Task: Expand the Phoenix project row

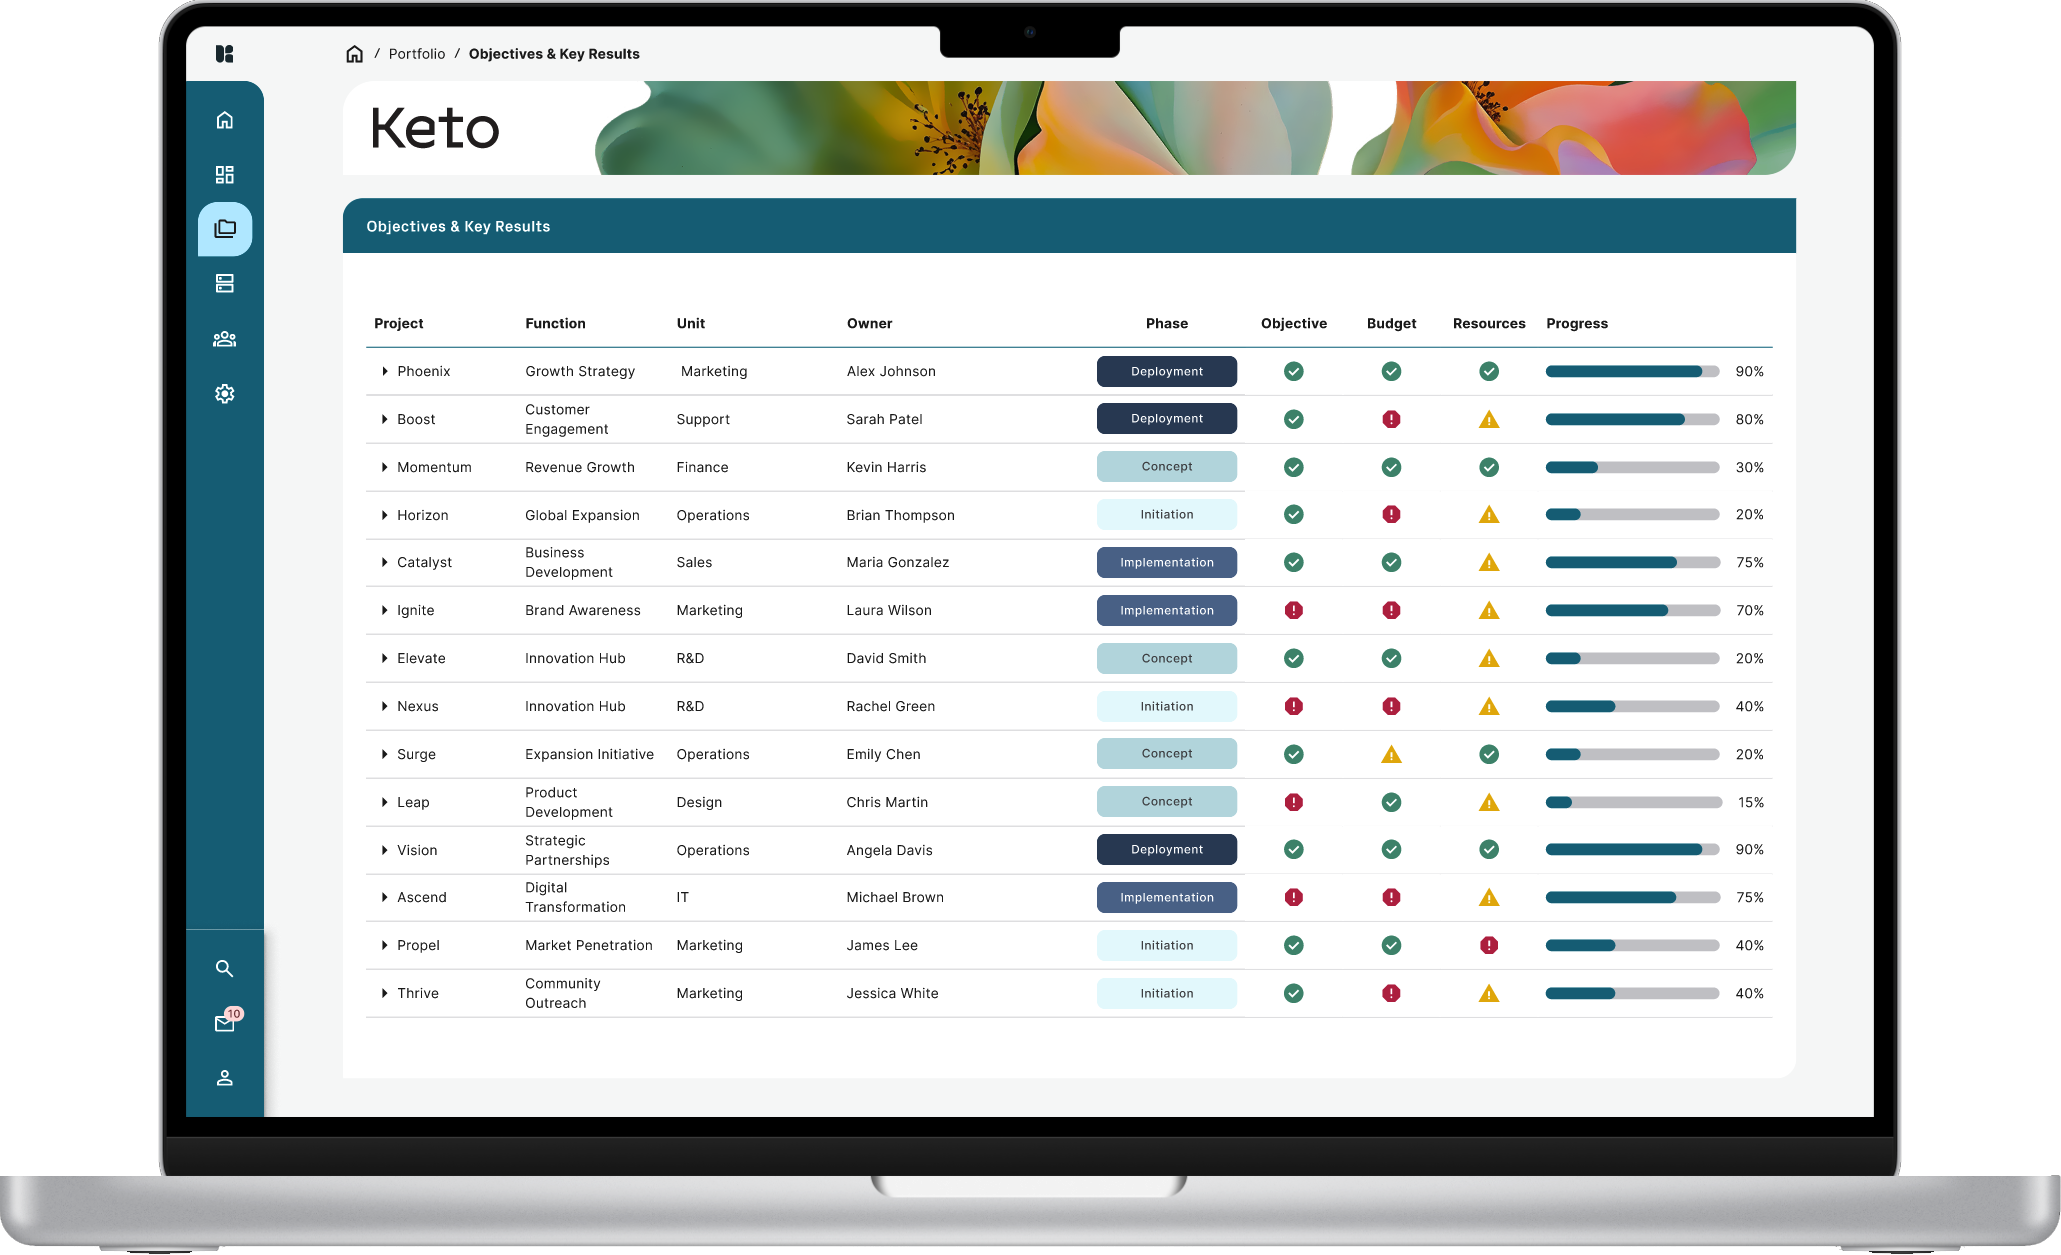Action: pyautogui.click(x=384, y=371)
